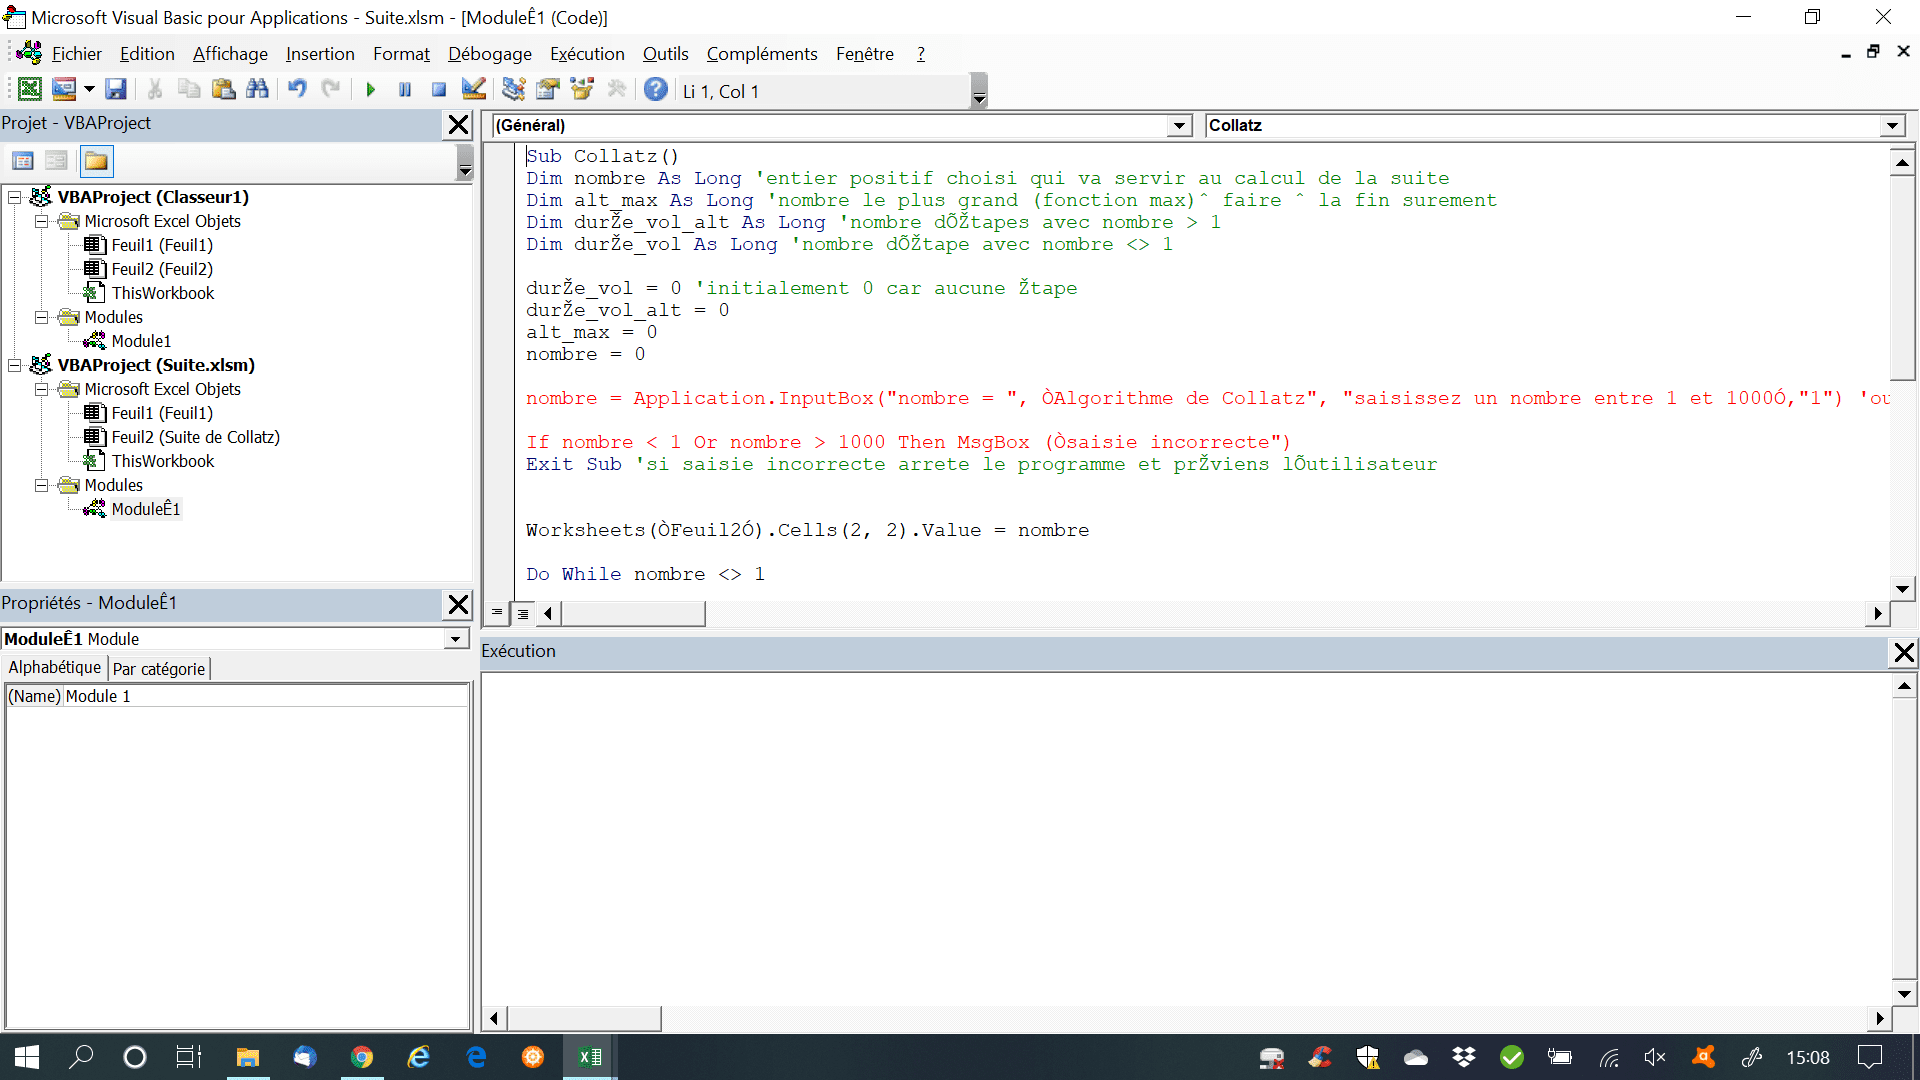Collapse the VBAProject (Classeur1) tree node
The width and height of the screenshot is (1920, 1080).
pyautogui.click(x=15, y=197)
